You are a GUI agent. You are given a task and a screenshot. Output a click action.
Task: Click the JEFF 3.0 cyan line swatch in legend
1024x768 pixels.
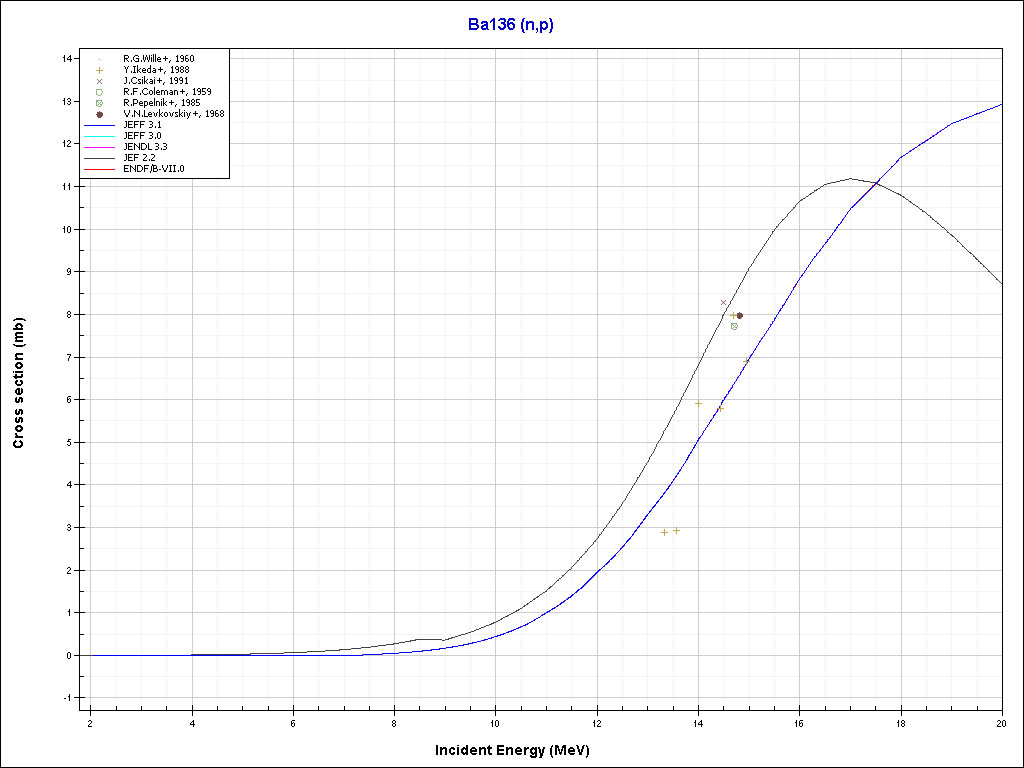100,136
